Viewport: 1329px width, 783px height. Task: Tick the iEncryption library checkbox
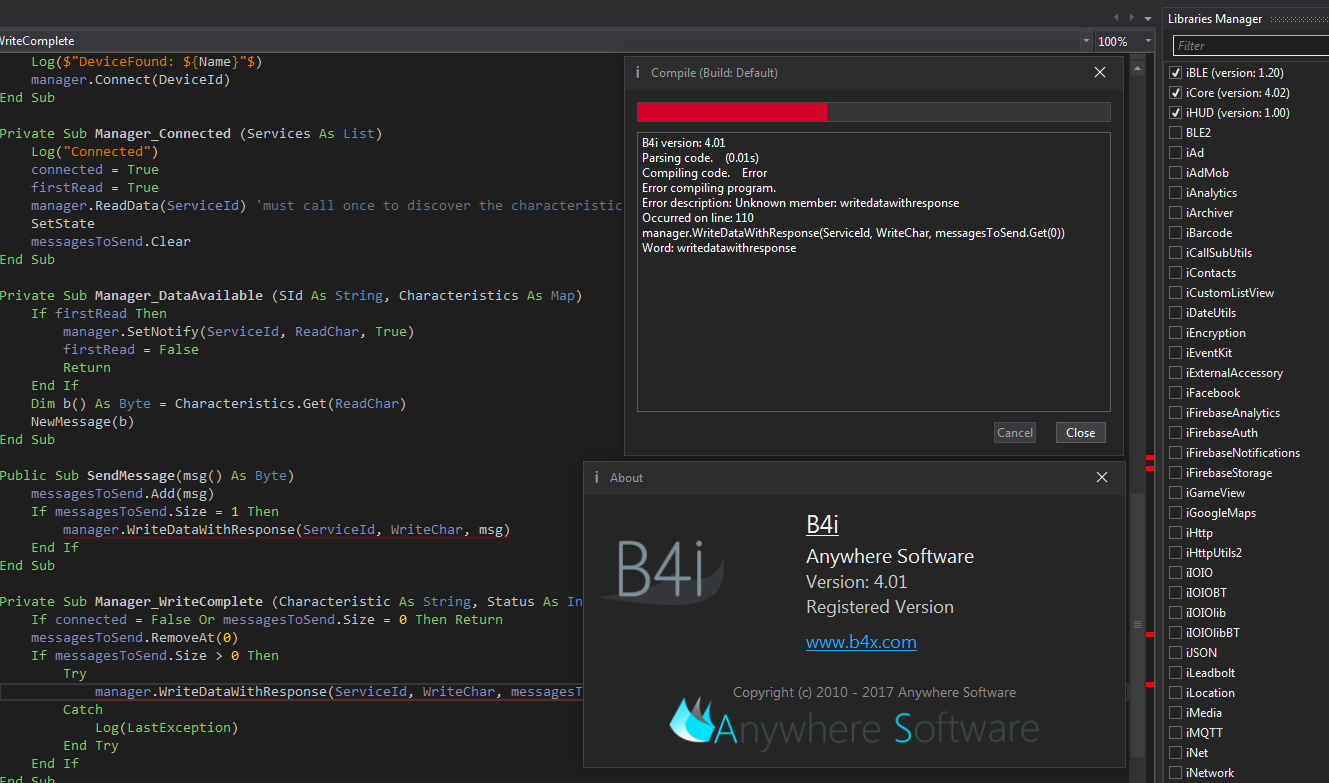[1177, 333]
